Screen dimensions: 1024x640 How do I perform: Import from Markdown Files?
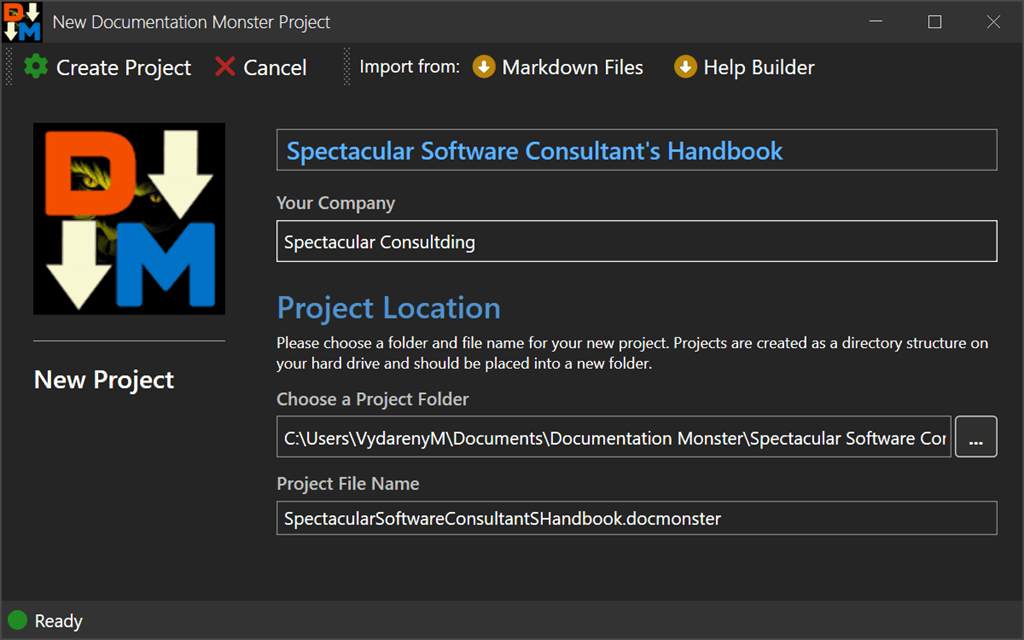(558, 67)
